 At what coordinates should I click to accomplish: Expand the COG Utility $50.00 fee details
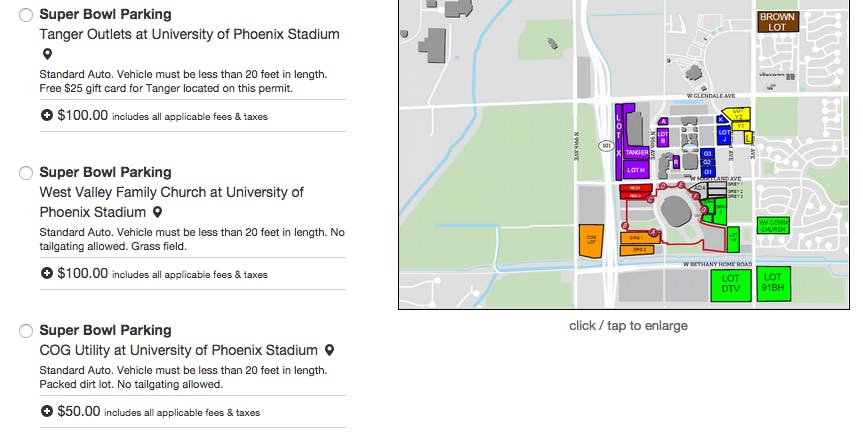coord(47,411)
